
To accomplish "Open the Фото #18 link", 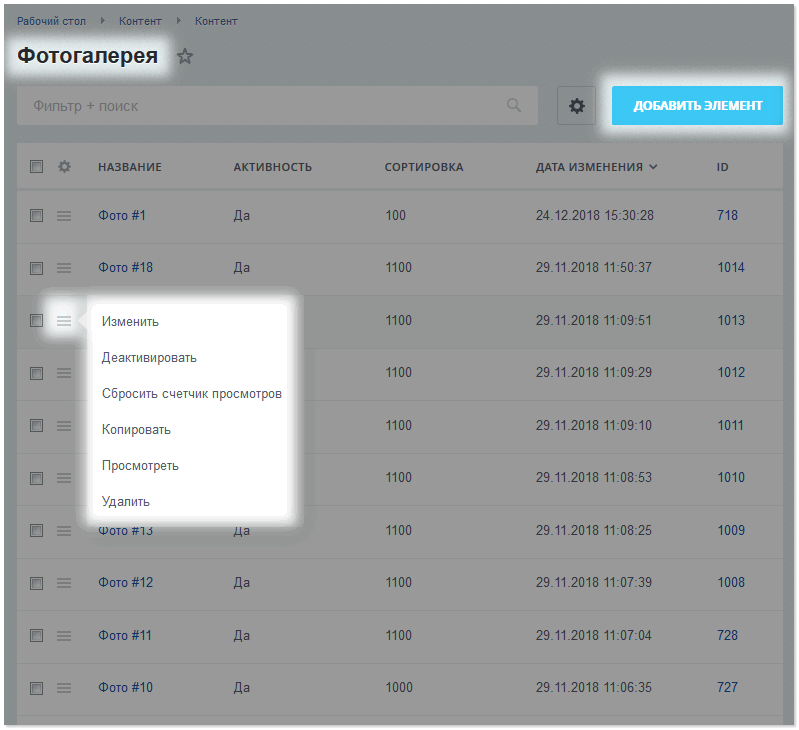I will [125, 267].
